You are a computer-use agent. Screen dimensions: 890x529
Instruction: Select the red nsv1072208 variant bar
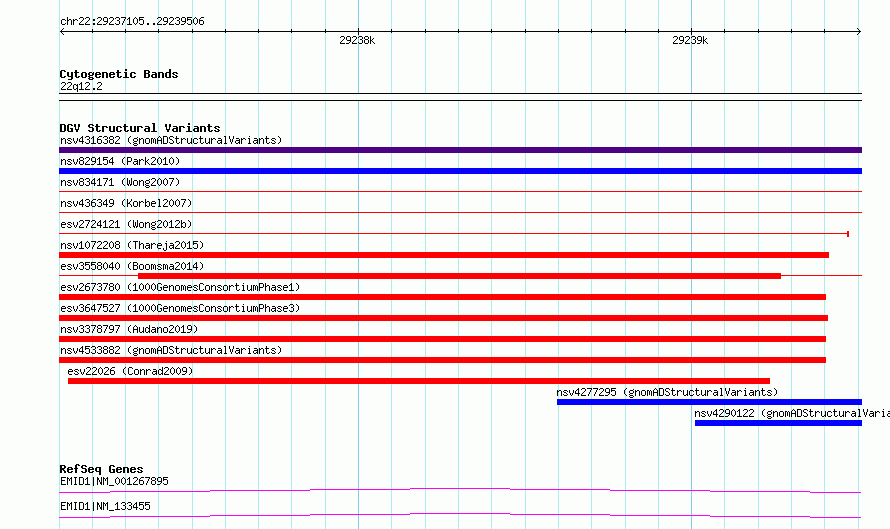(444, 255)
